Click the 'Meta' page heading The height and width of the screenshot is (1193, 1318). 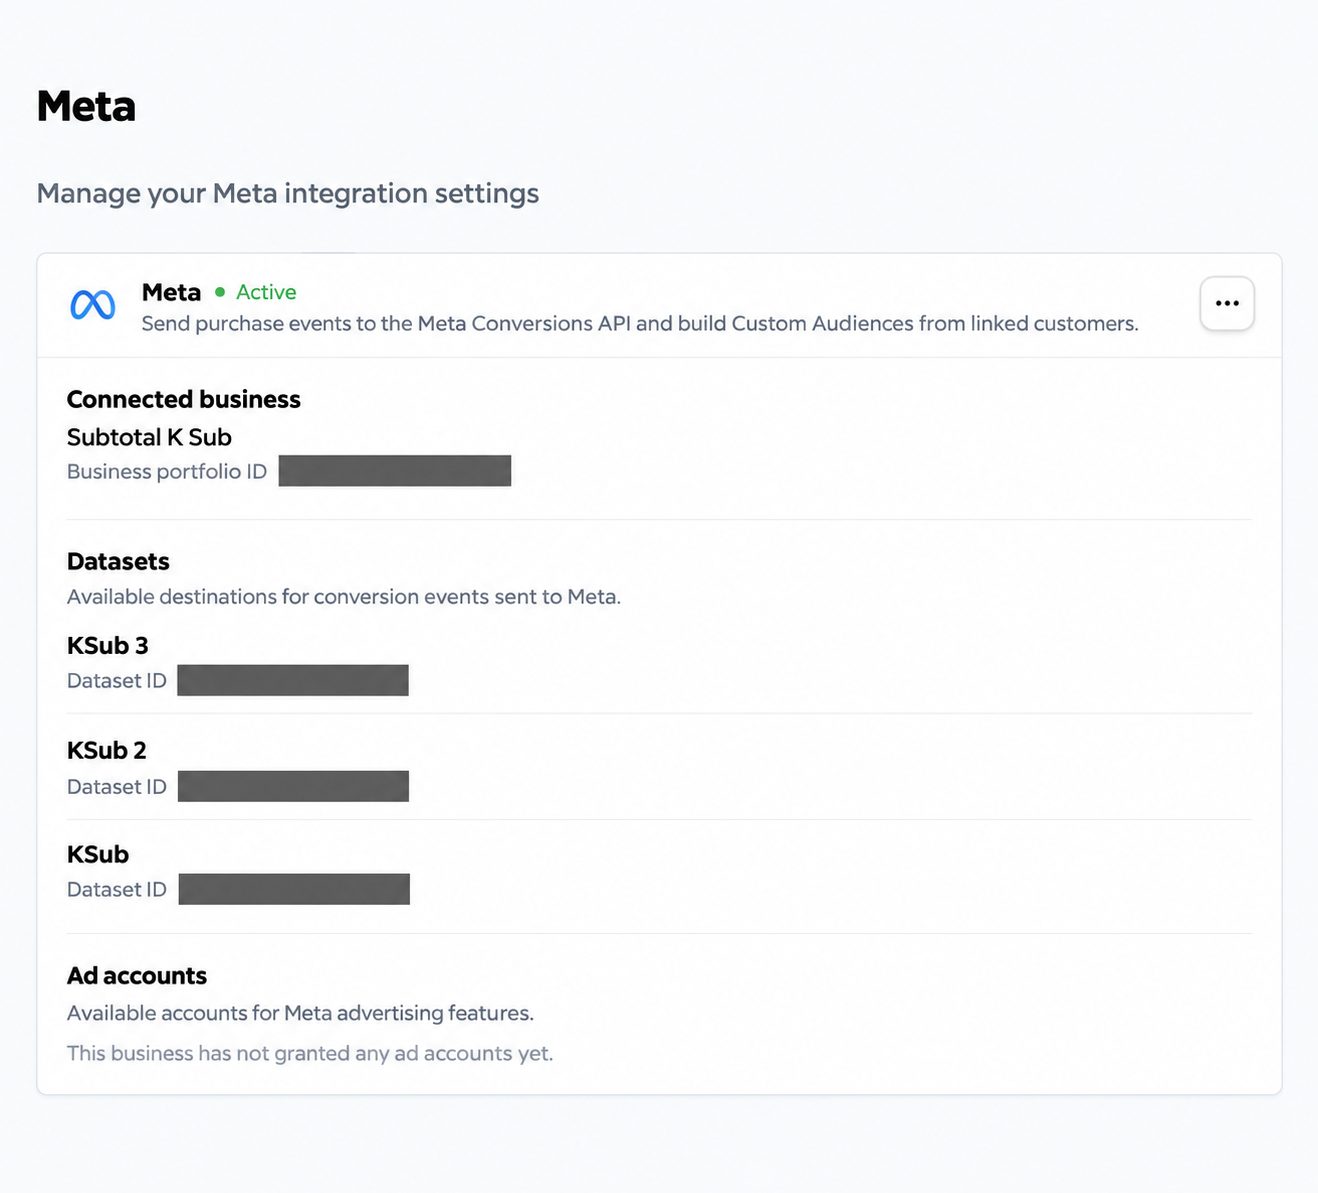86,106
